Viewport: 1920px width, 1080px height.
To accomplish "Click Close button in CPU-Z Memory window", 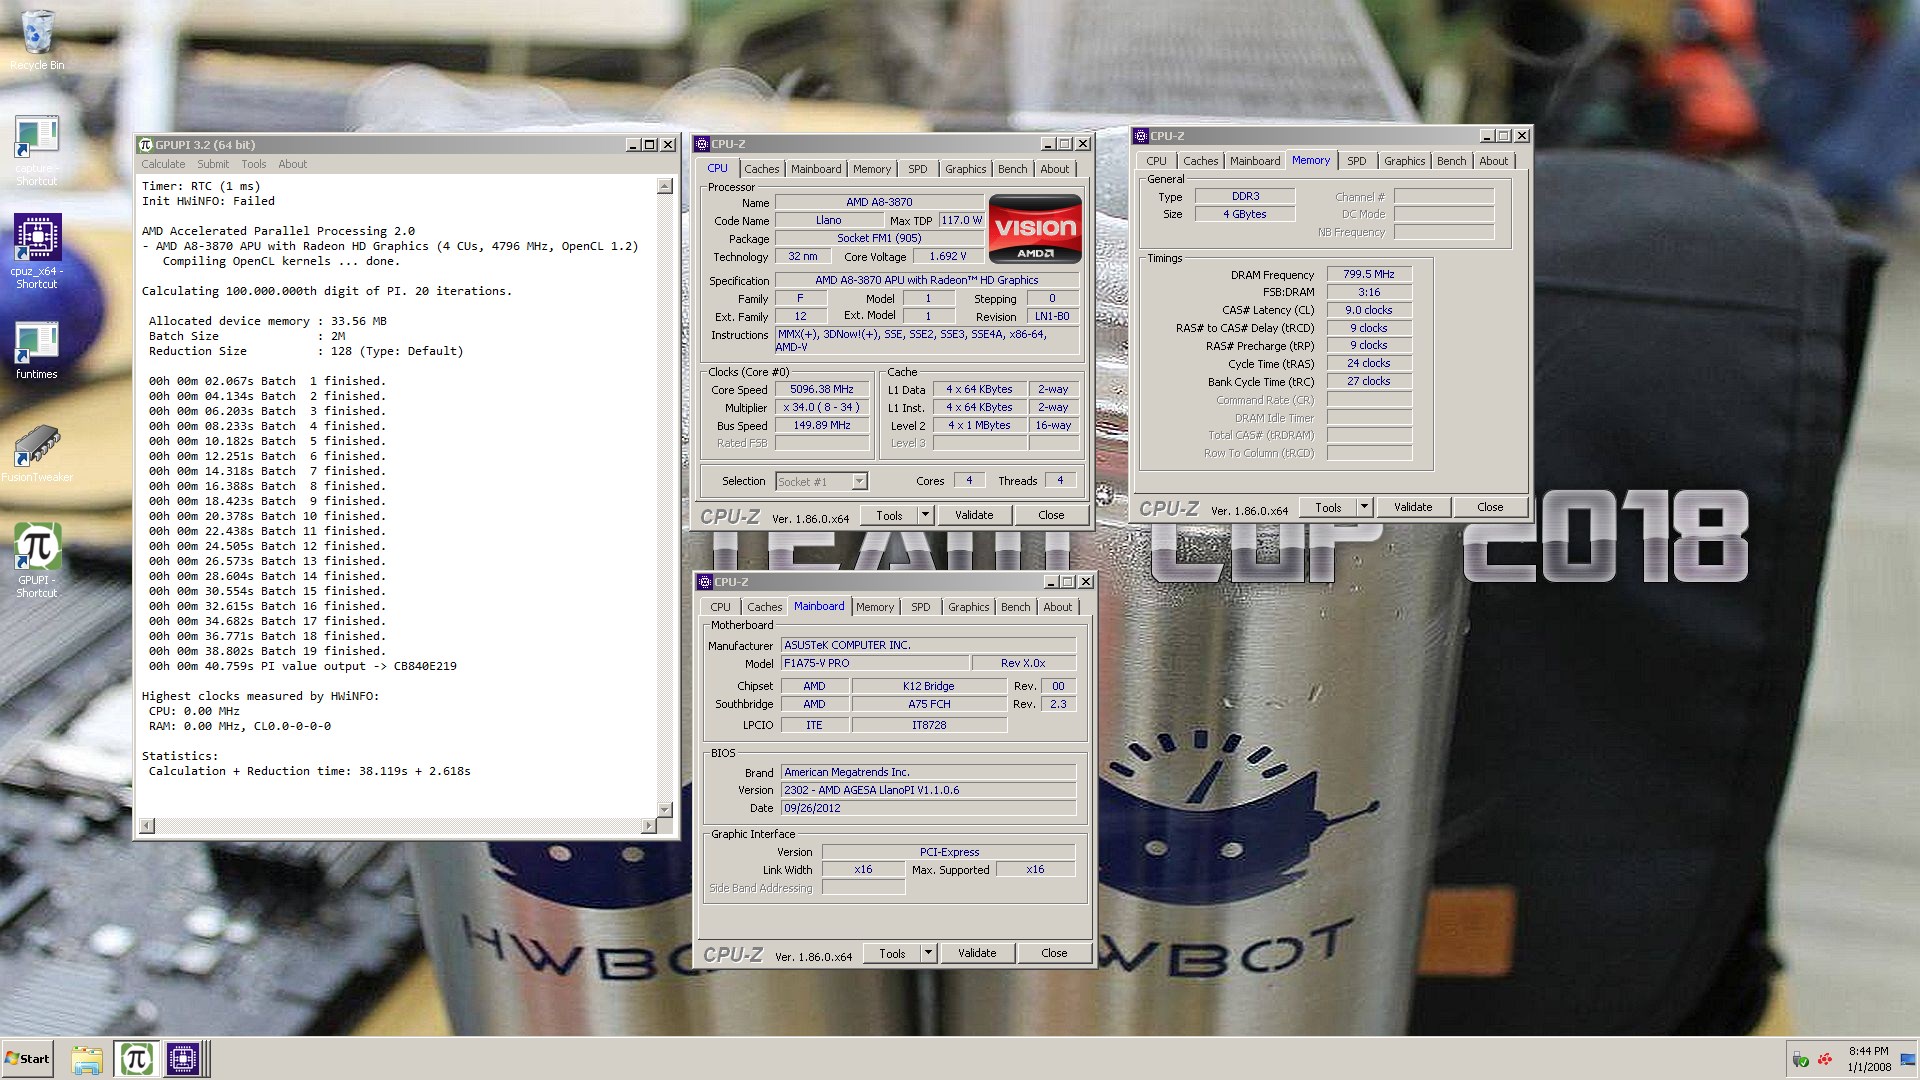I will (x=1490, y=507).
